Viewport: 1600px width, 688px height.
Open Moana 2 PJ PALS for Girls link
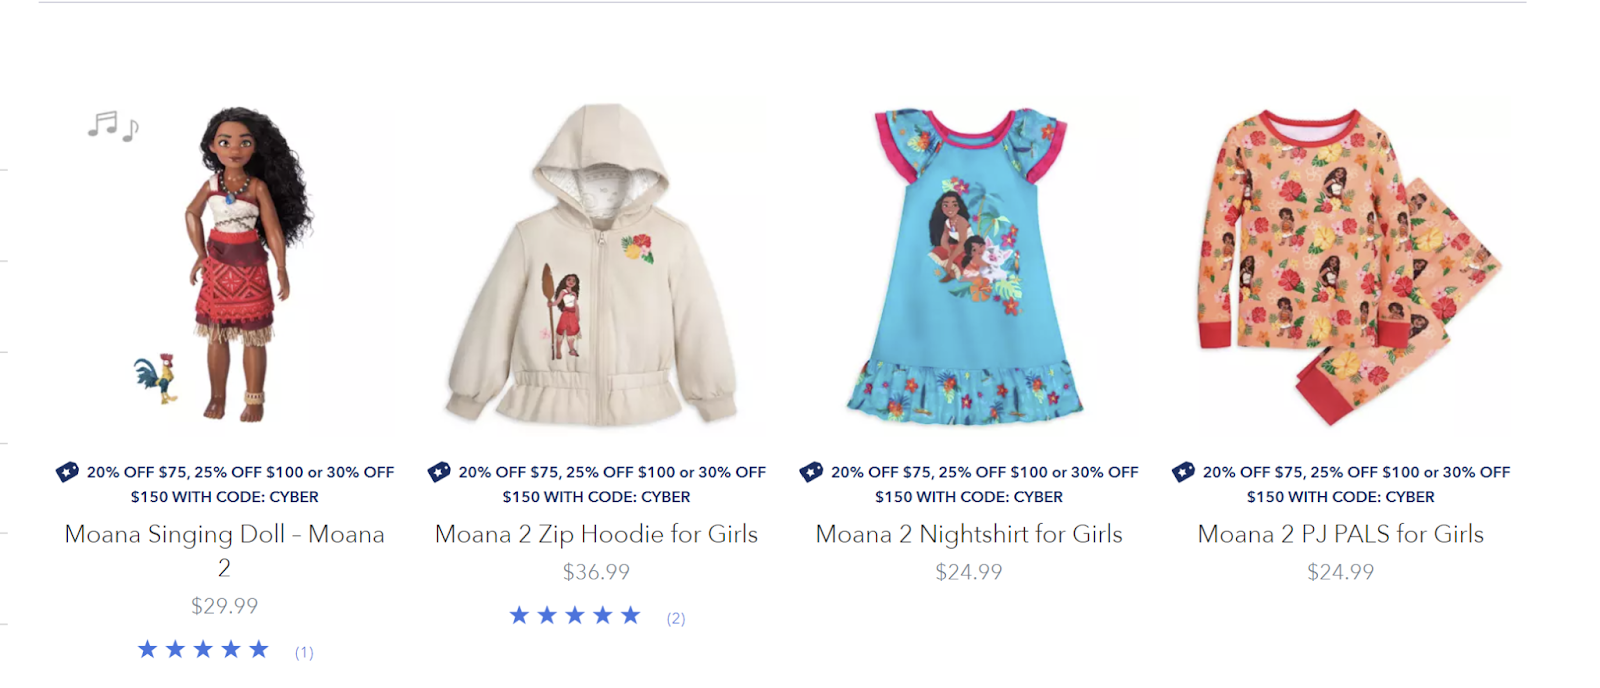coord(1341,535)
